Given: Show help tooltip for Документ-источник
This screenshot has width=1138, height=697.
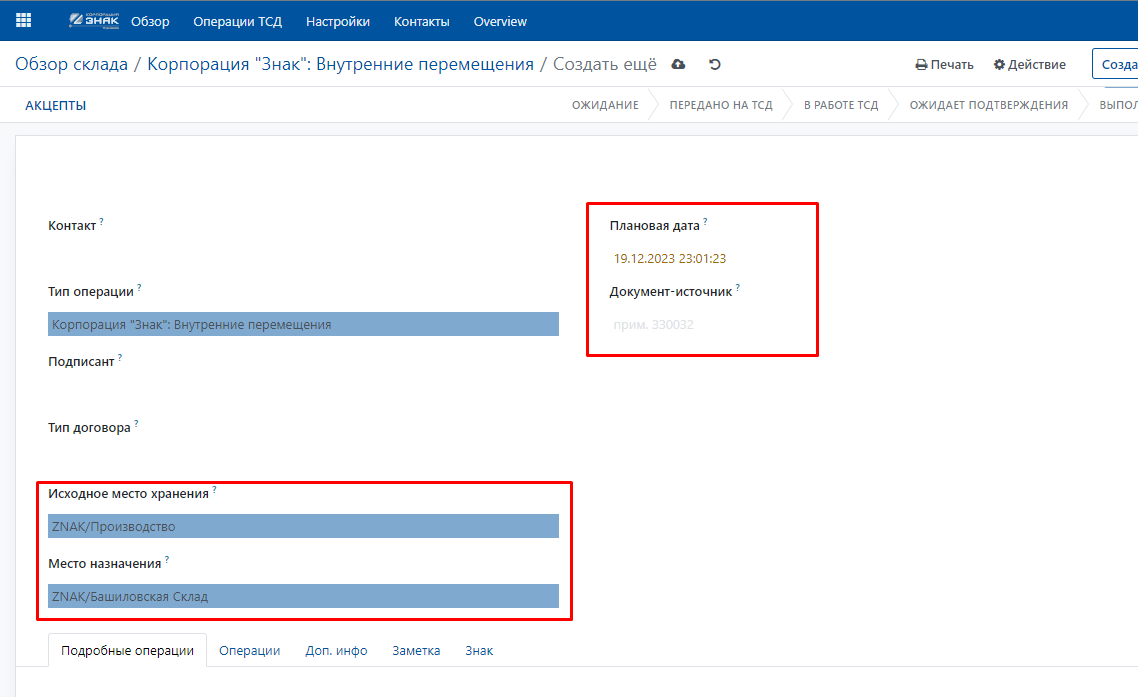Looking at the screenshot, I should point(738,287).
